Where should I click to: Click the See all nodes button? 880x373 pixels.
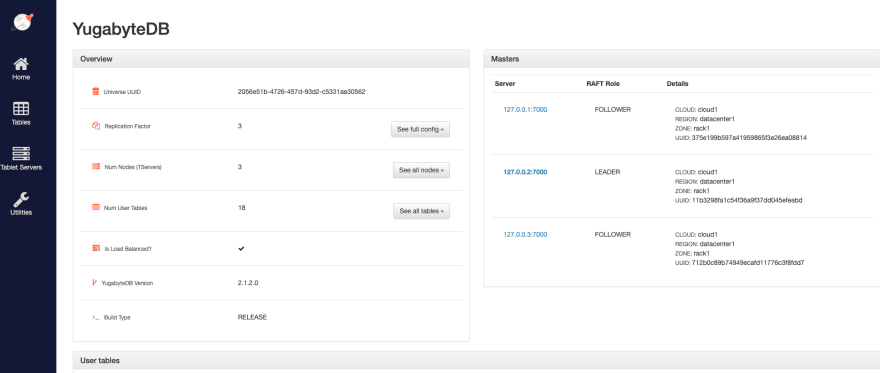(x=421, y=170)
